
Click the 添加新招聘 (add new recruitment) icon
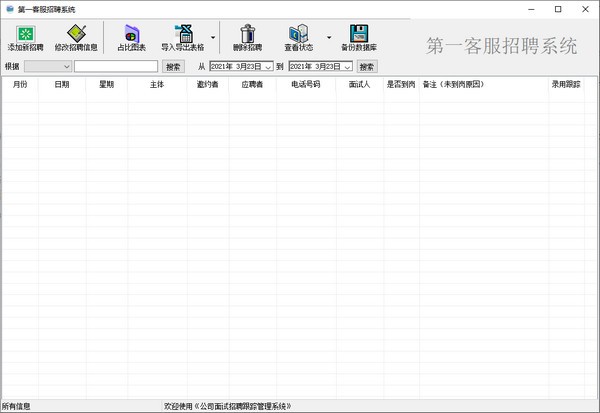tap(25, 33)
